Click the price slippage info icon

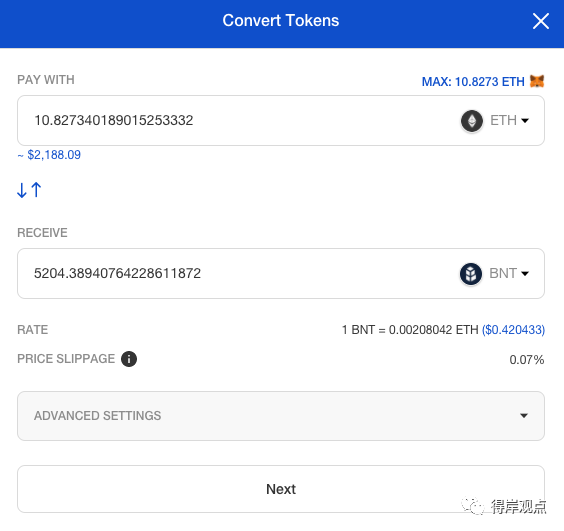point(129,359)
